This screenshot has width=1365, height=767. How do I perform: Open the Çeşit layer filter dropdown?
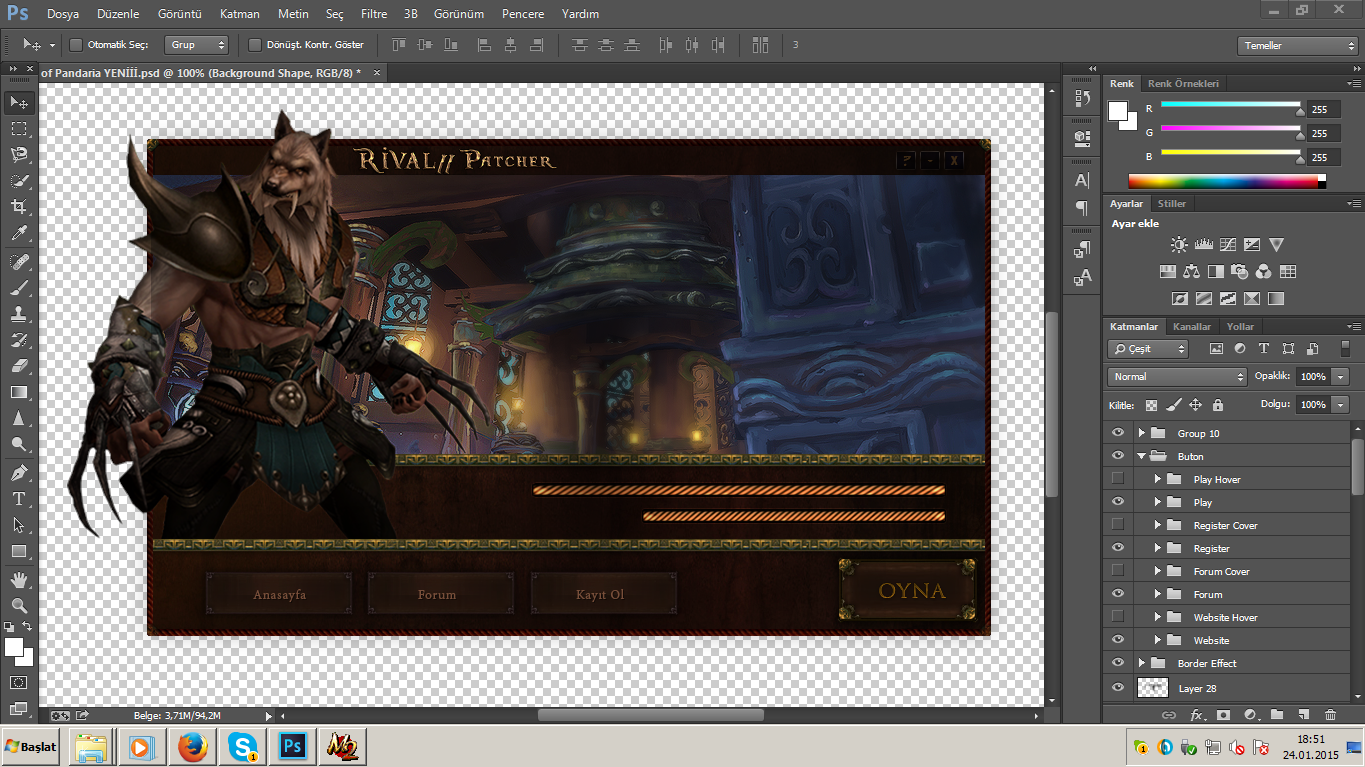pos(1148,349)
